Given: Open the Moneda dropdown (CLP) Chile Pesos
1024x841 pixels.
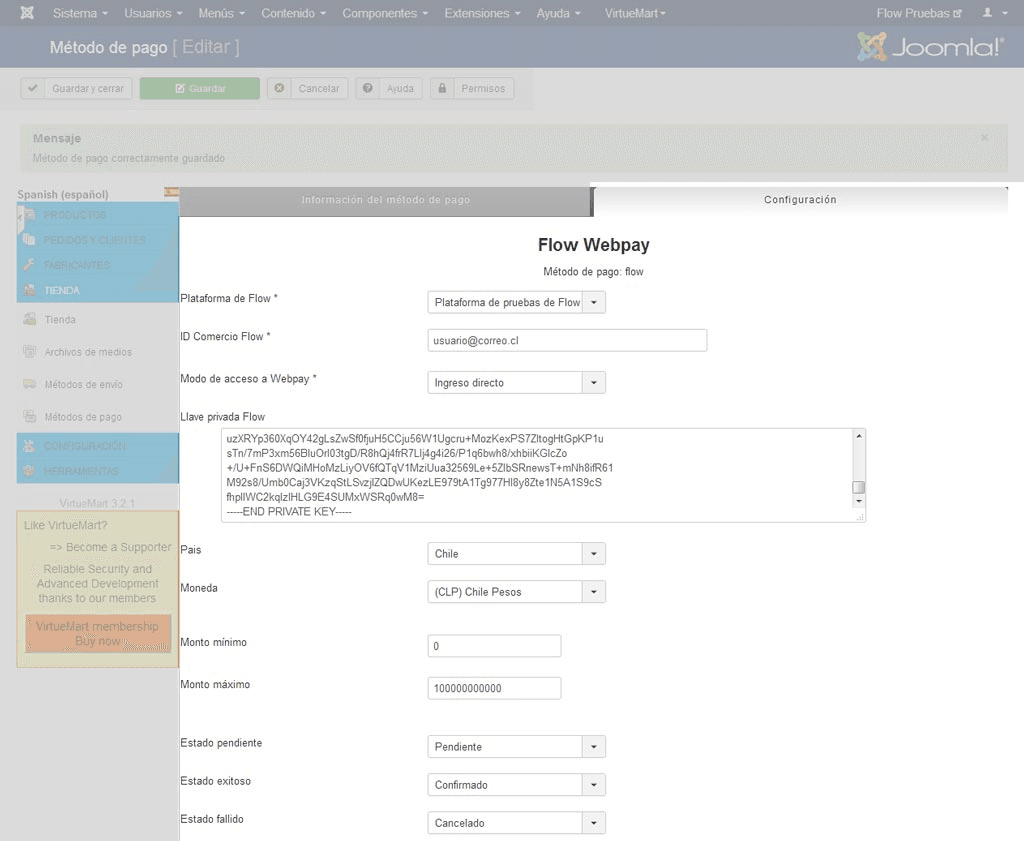Looking at the screenshot, I should coord(517,592).
